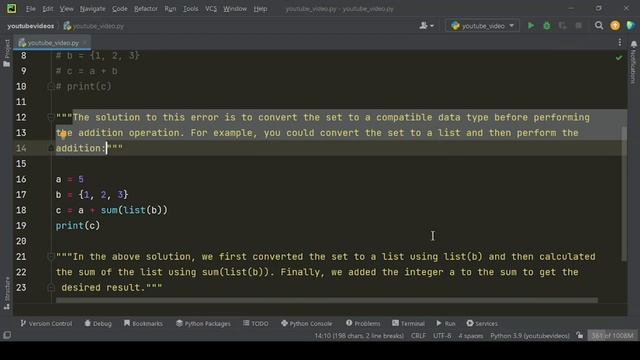Viewport: 640px width, 360px height.
Task: Open the Terminal tool window
Action: 408,323
